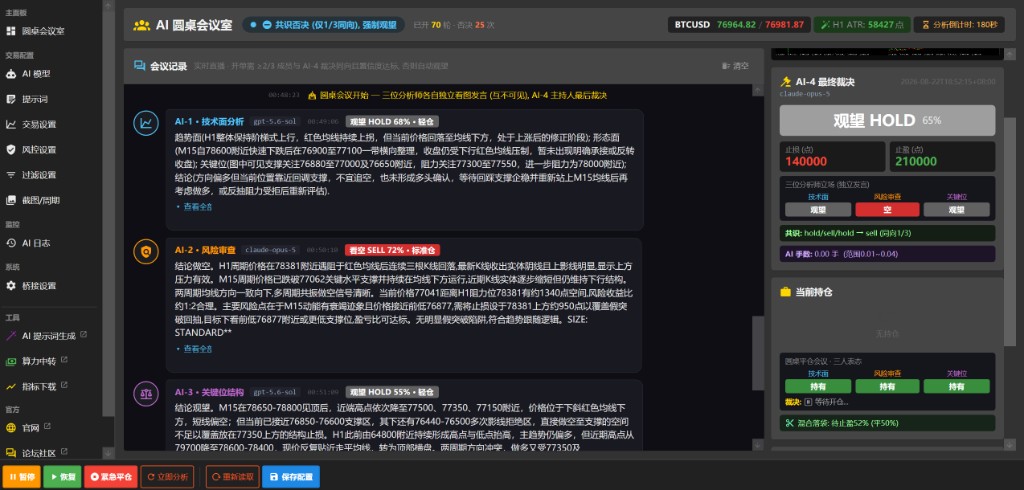The width and height of the screenshot is (1024, 490).
Task: Click the 交易设置 chart-line icon
Action: pos(10,125)
